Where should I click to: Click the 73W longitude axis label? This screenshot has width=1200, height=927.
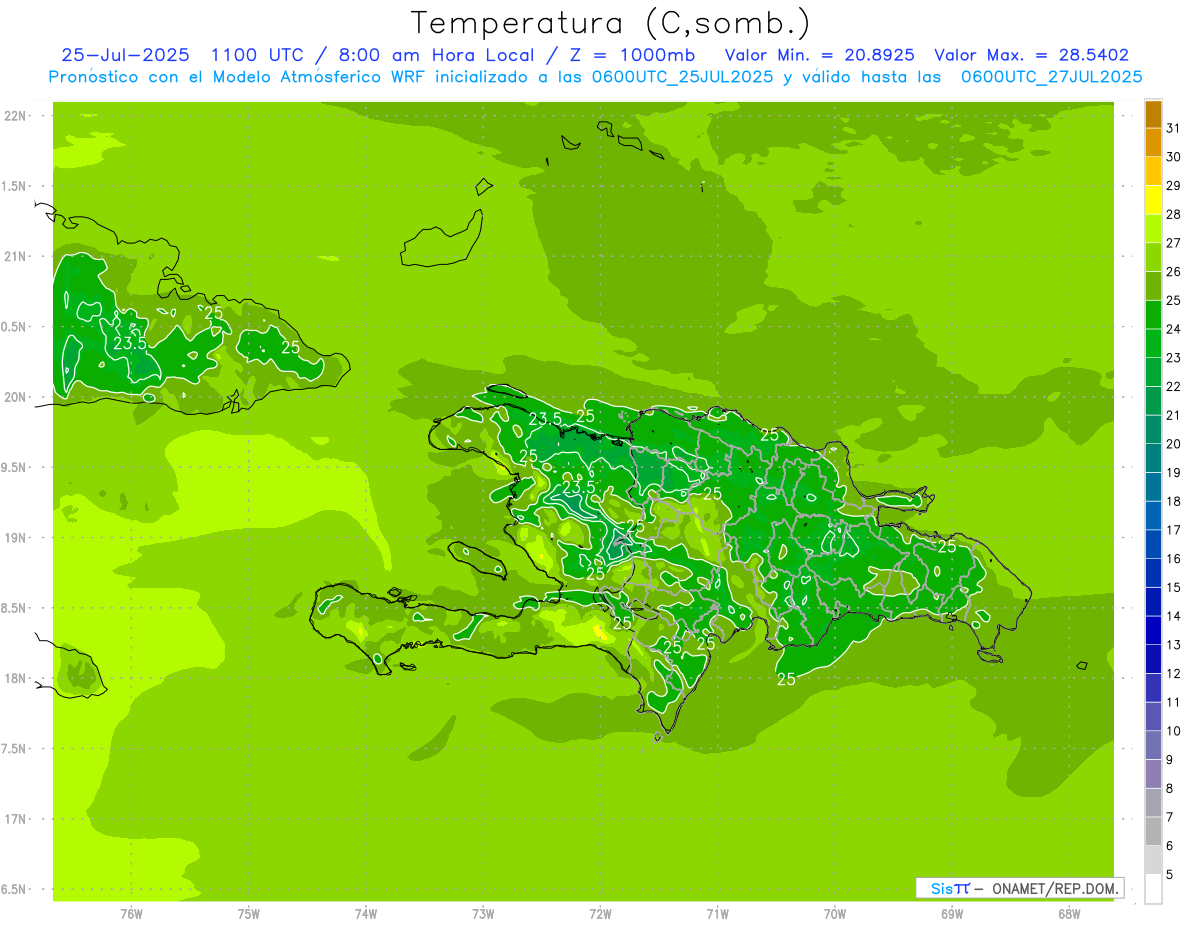(483, 914)
